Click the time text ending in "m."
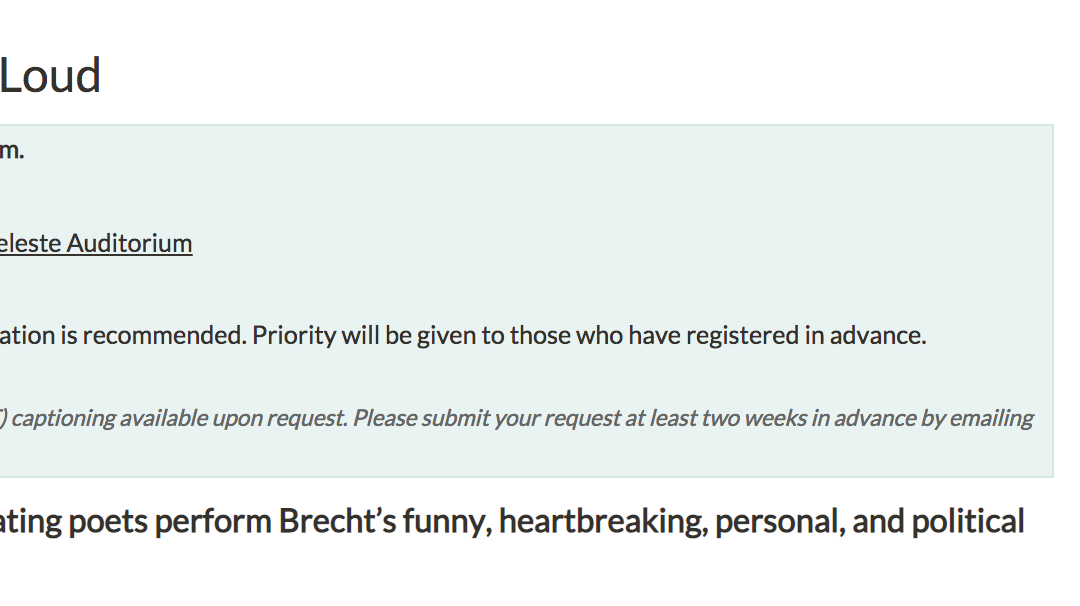The image size is (1080, 606). point(12,150)
